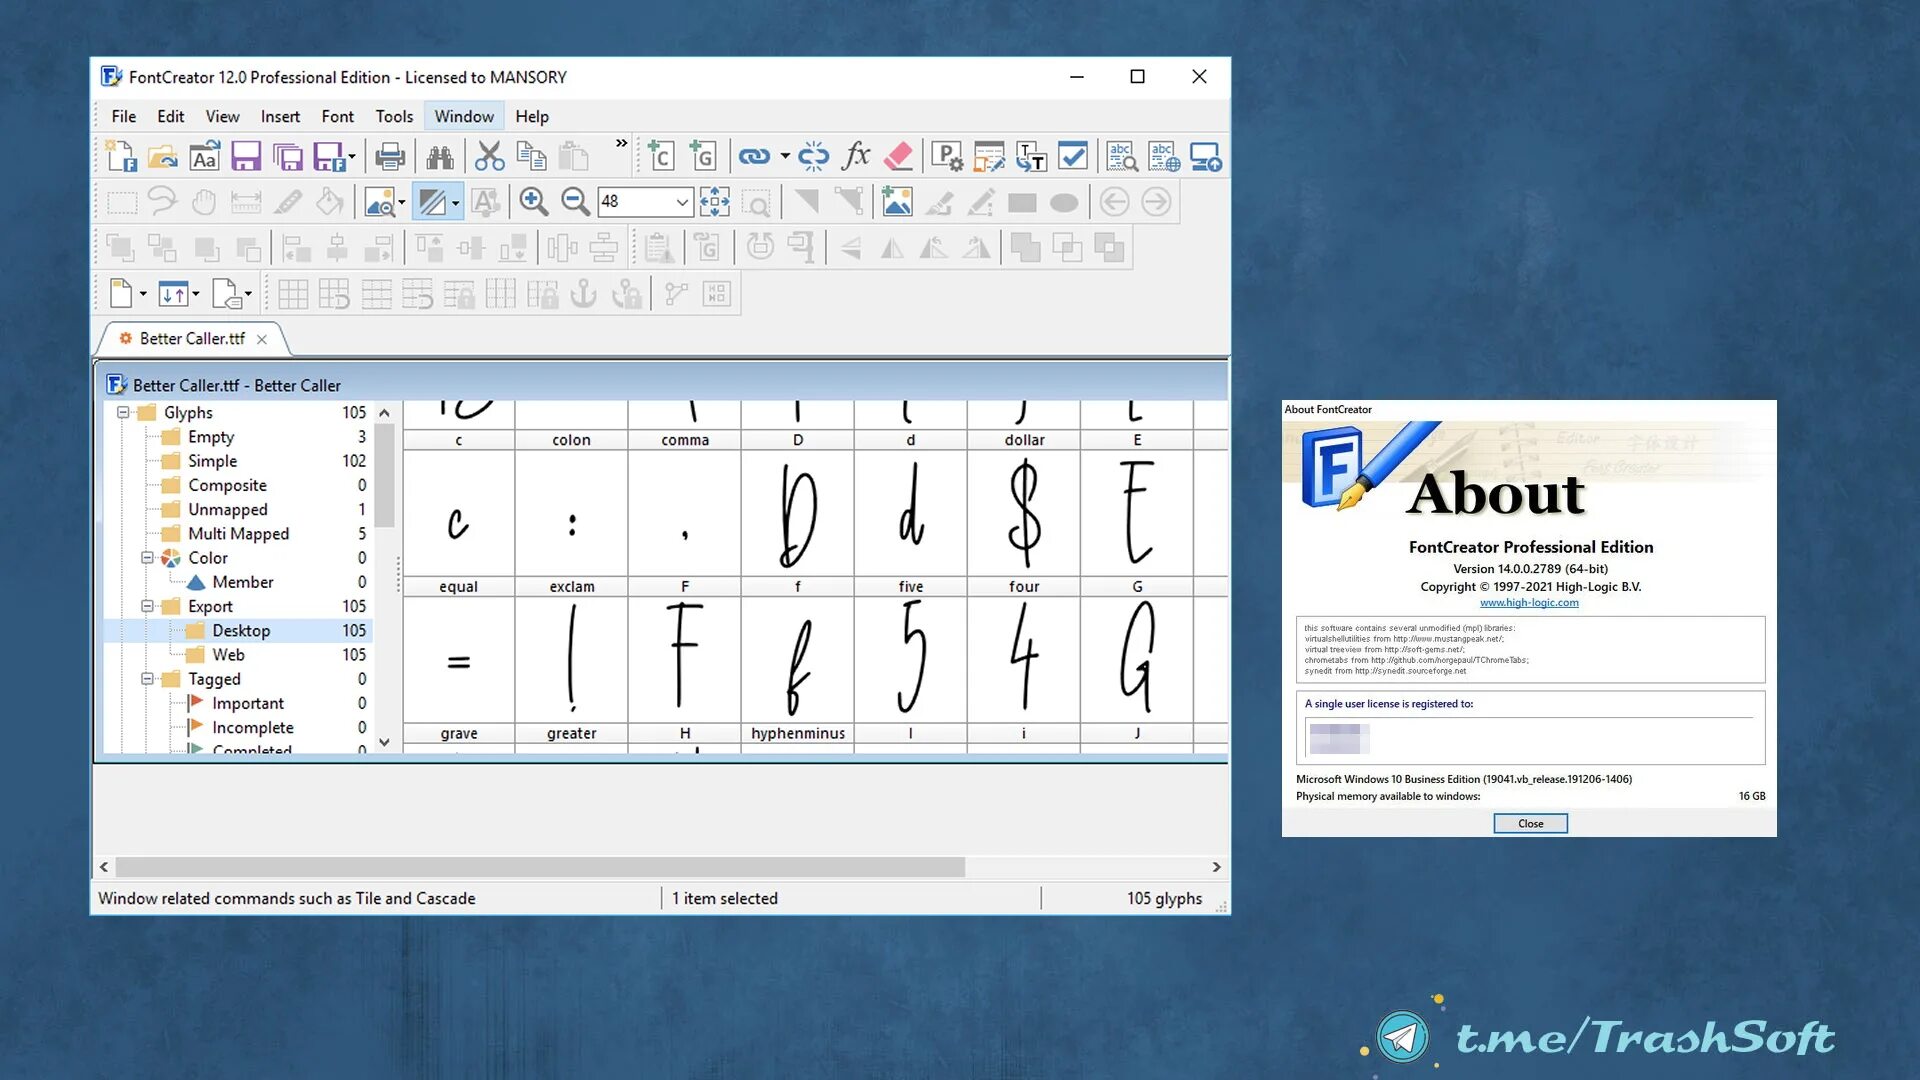1920x1080 pixels.
Task: Select the Web export category
Action: coord(228,654)
